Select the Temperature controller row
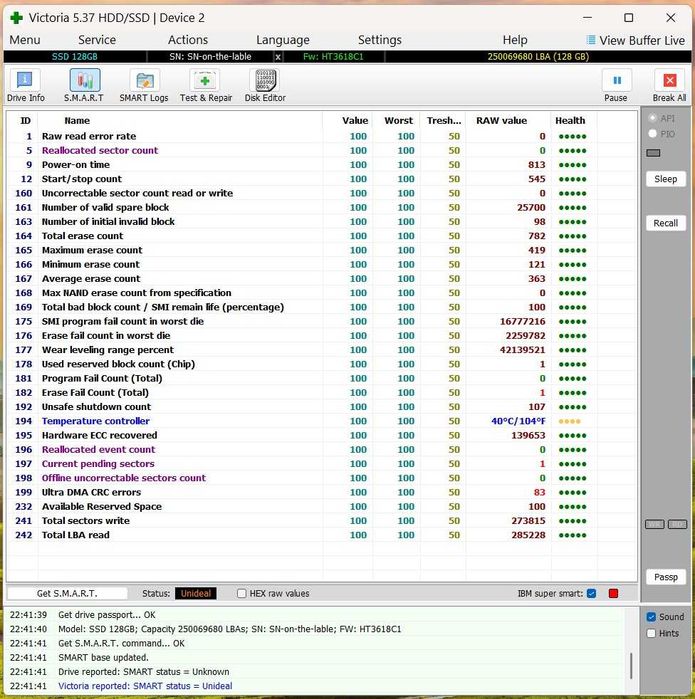Image resolution: width=695 pixels, height=699 pixels. 321,421
